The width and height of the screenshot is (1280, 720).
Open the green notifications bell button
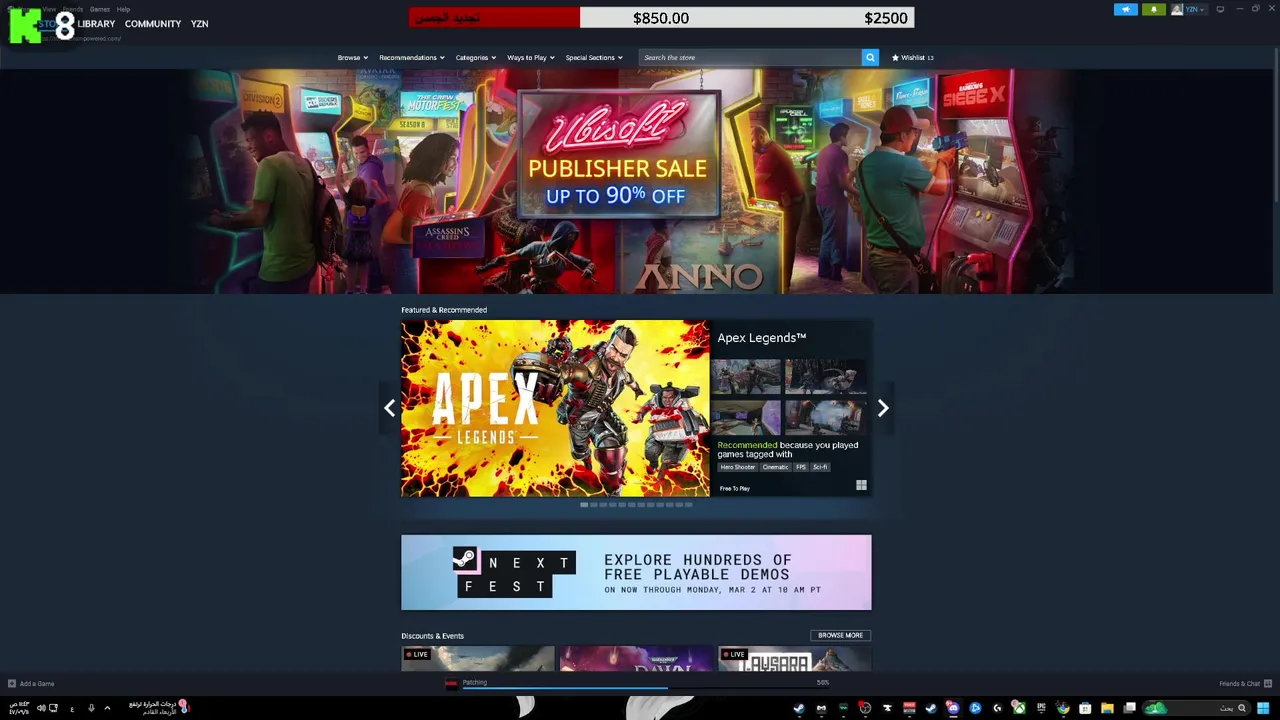(x=1154, y=9)
